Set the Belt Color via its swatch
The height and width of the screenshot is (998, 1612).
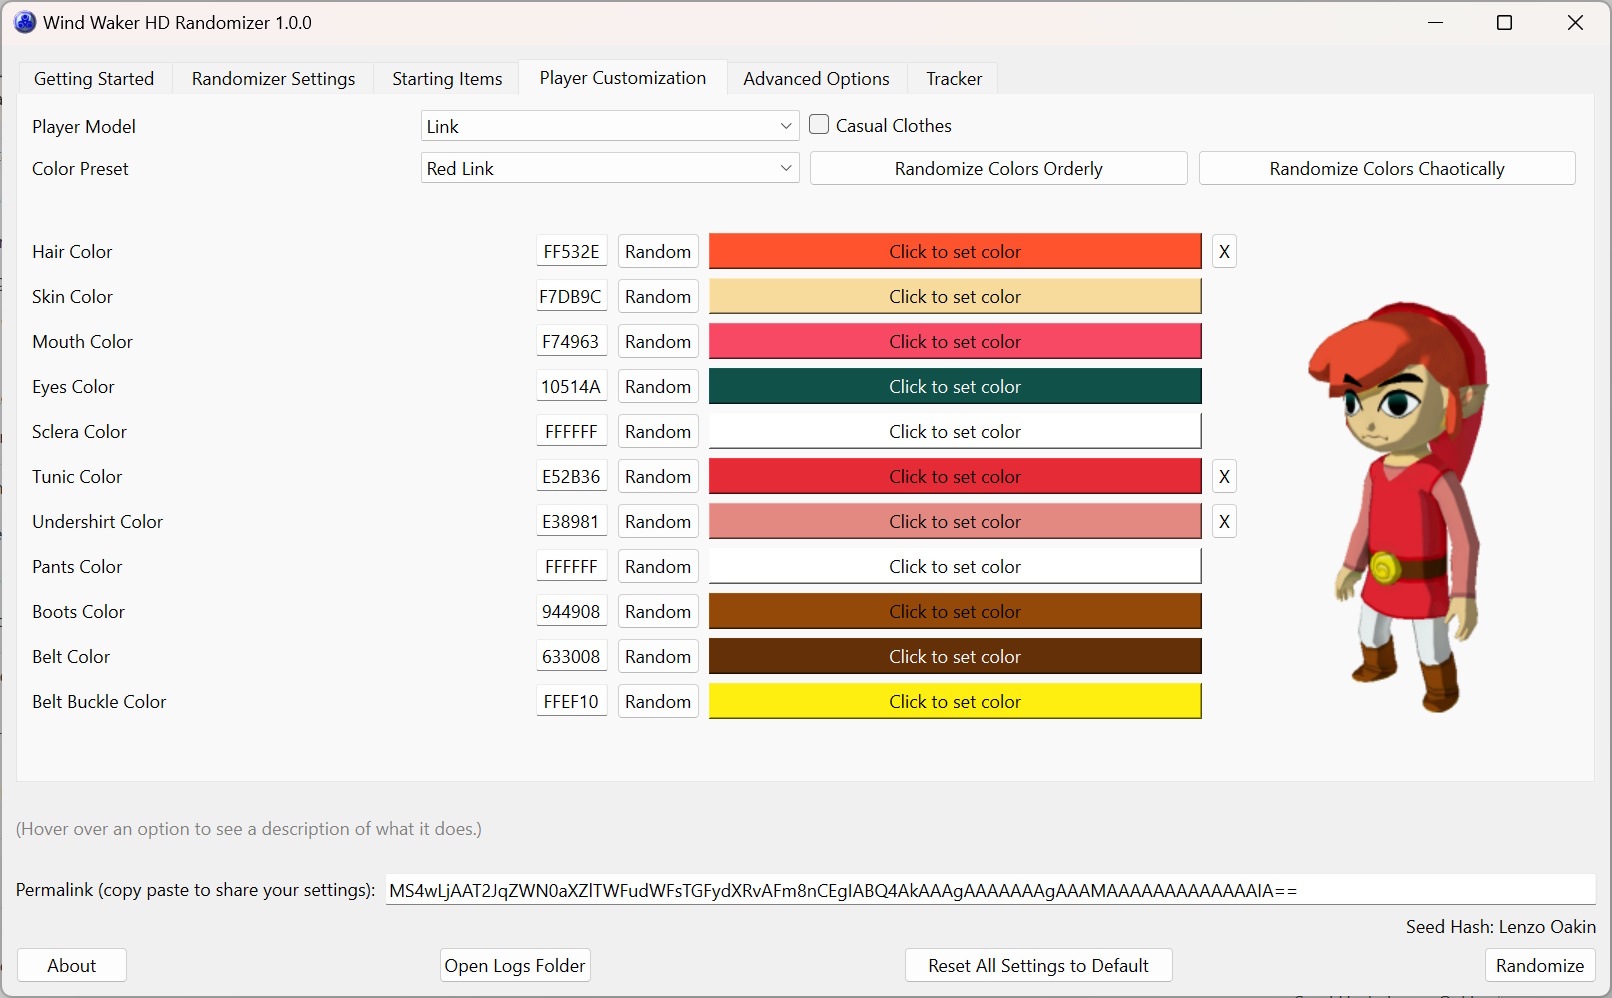(955, 657)
